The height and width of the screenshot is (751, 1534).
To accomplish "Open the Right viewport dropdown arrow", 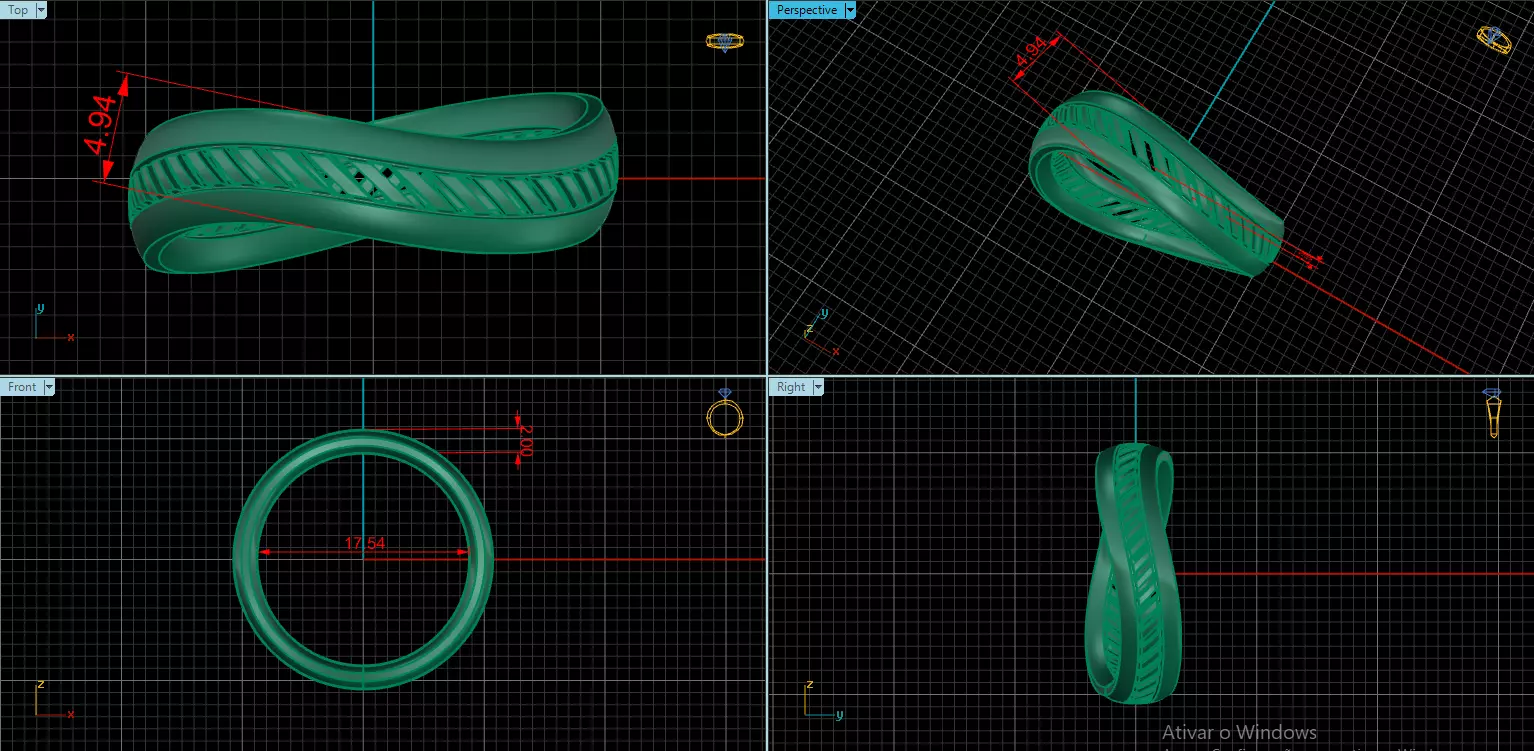I will pyautogui.click(x=818, y=387).
